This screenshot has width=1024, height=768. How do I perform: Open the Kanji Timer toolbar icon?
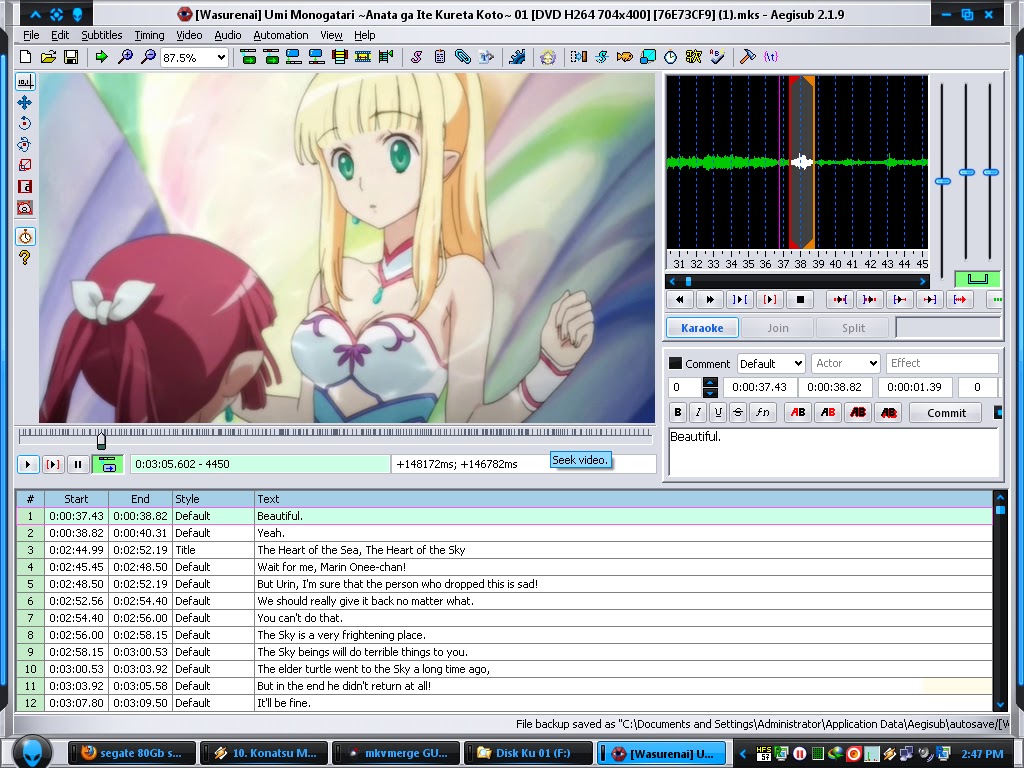694,57
